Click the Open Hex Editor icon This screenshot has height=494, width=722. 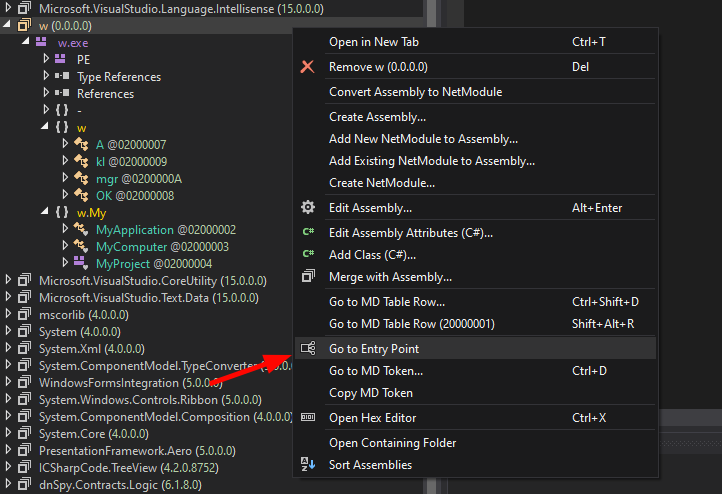(308, 417)
